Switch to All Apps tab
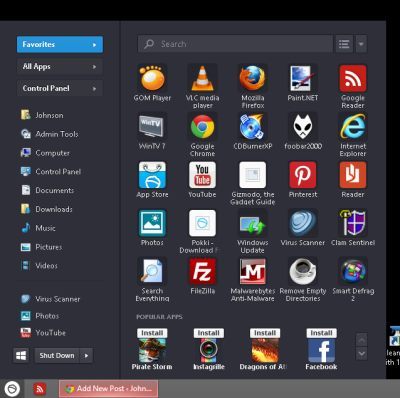400x398 pixels. (x=60, y=67)
